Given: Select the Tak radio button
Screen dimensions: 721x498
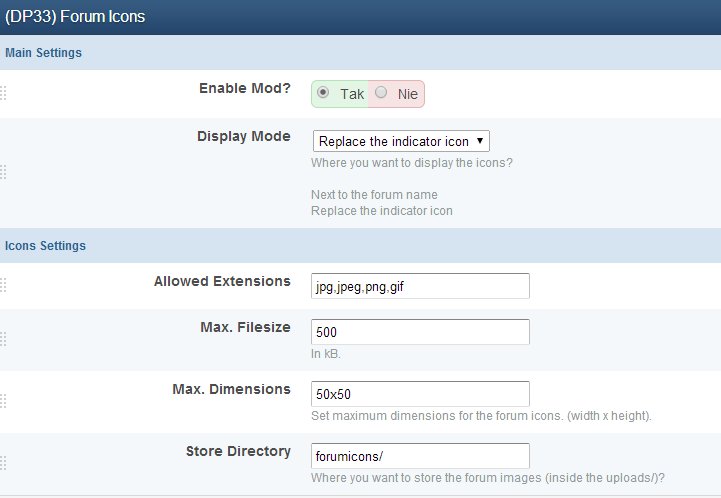Looking at the screenshot, I should point(323,93).
